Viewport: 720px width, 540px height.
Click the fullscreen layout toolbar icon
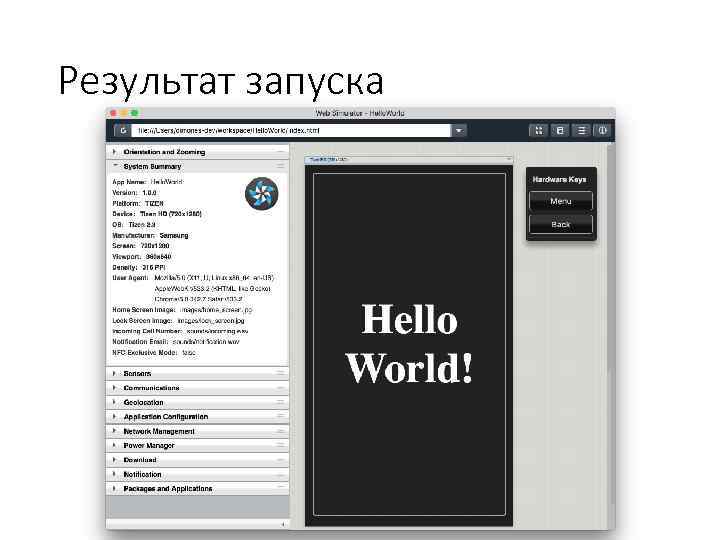click(x=538, y=130)
